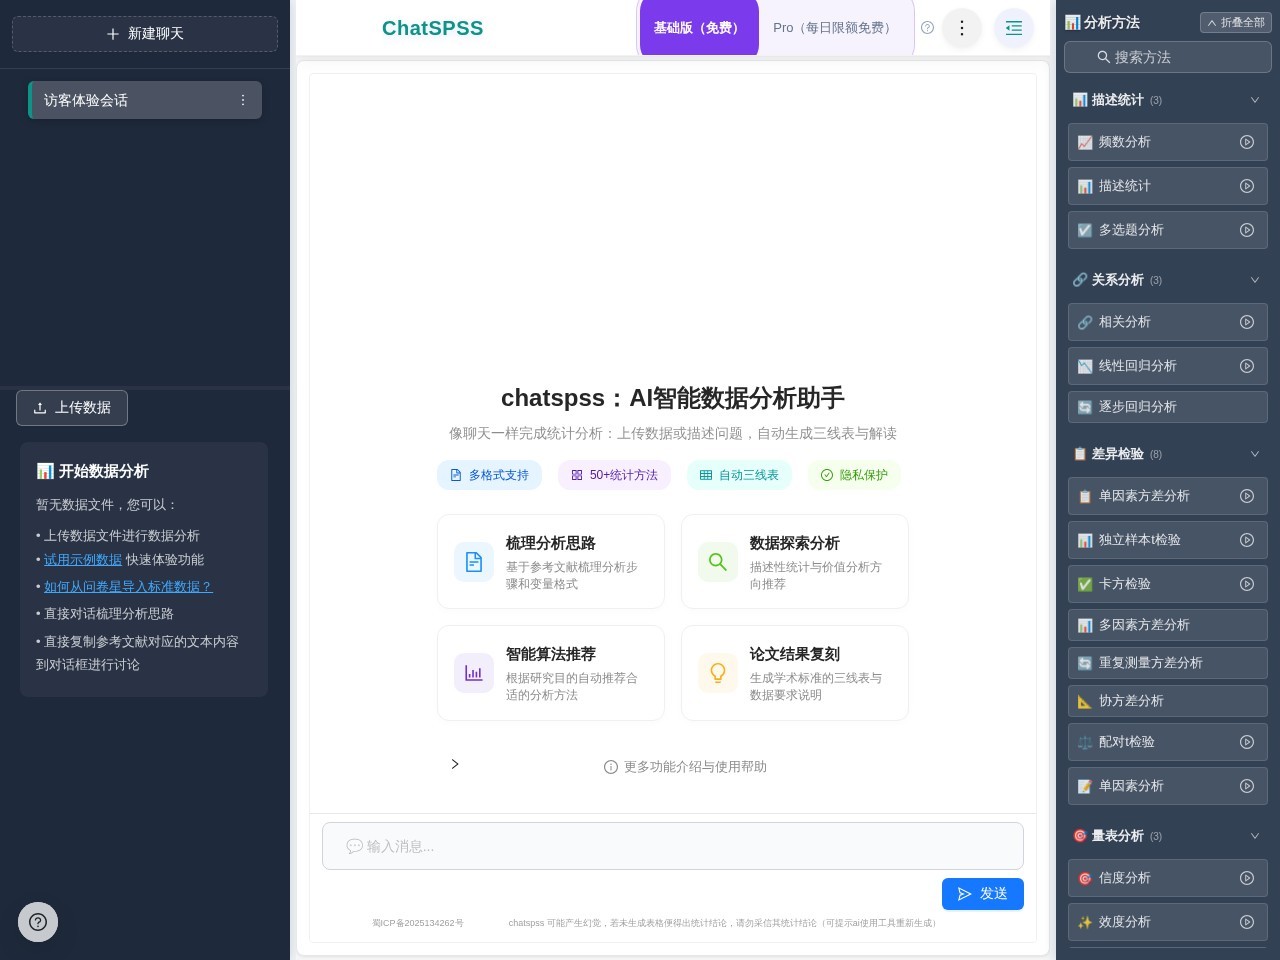
Task: Click the play icon on 线性回归分析
Action: (x=1247, y=366)
